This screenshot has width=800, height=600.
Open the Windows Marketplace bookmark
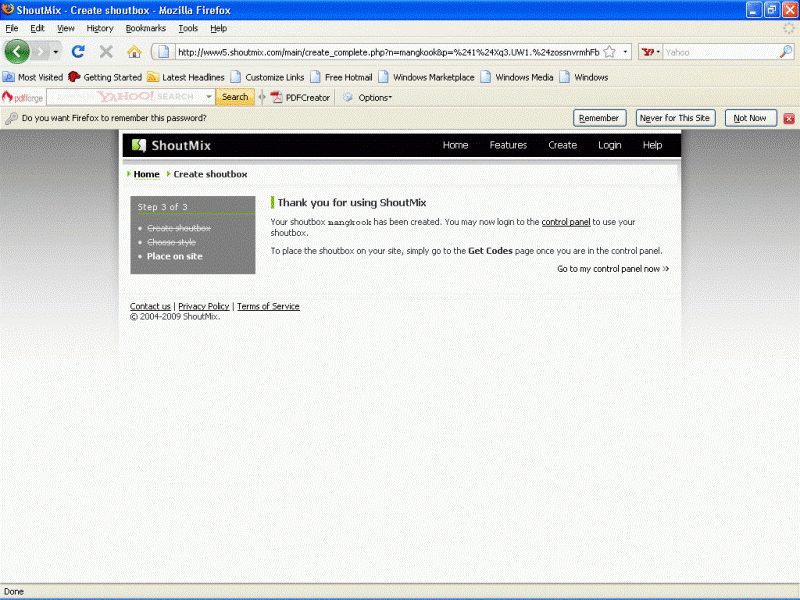[426, 77]
